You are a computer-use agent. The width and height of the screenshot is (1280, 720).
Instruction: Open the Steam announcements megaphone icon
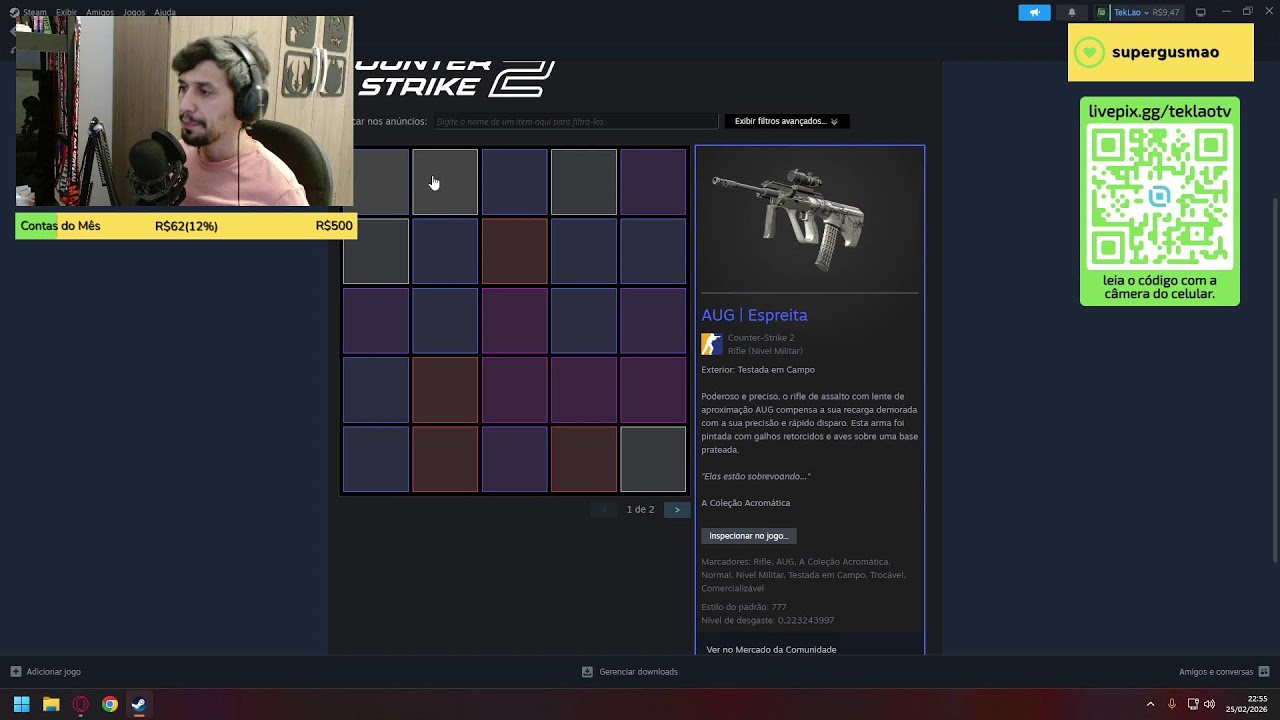tap(1034, 12)
